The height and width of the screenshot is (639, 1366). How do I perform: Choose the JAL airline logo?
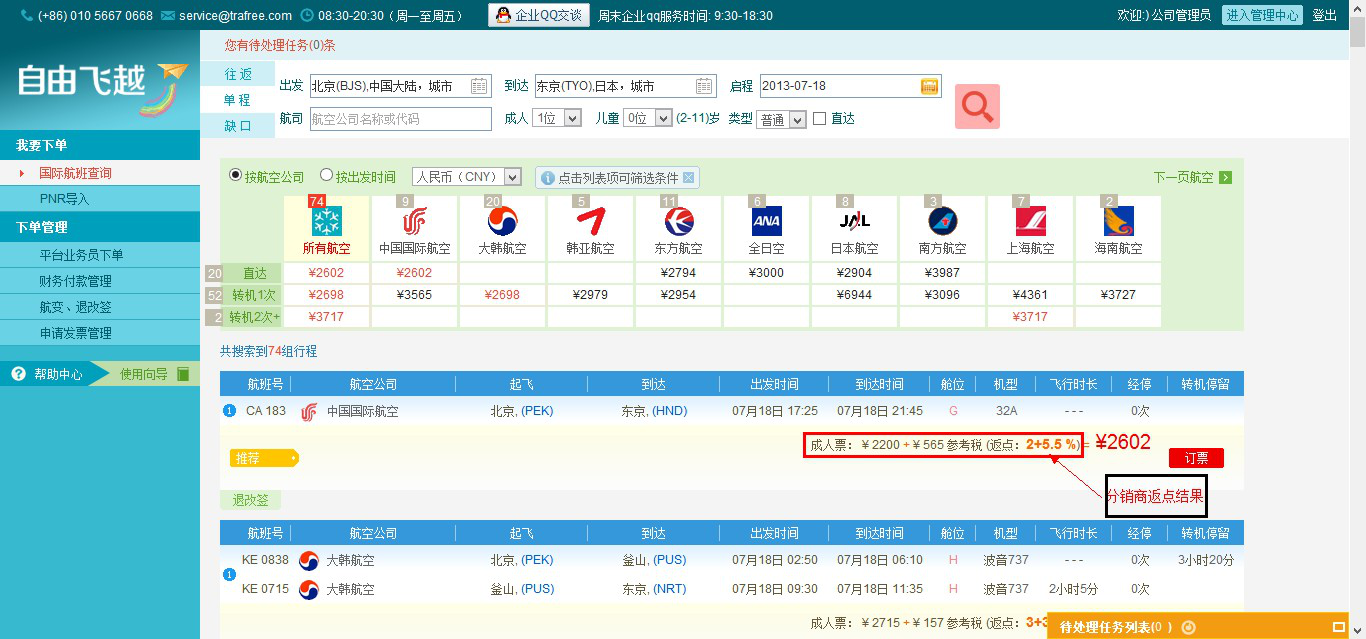[854, 221]
